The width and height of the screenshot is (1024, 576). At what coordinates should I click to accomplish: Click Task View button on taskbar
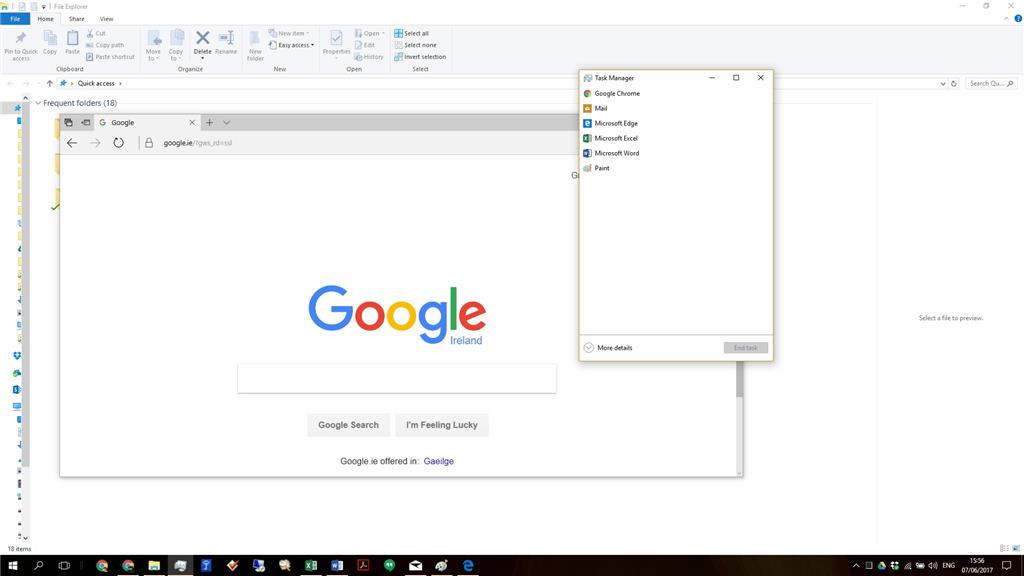(64, 566)
